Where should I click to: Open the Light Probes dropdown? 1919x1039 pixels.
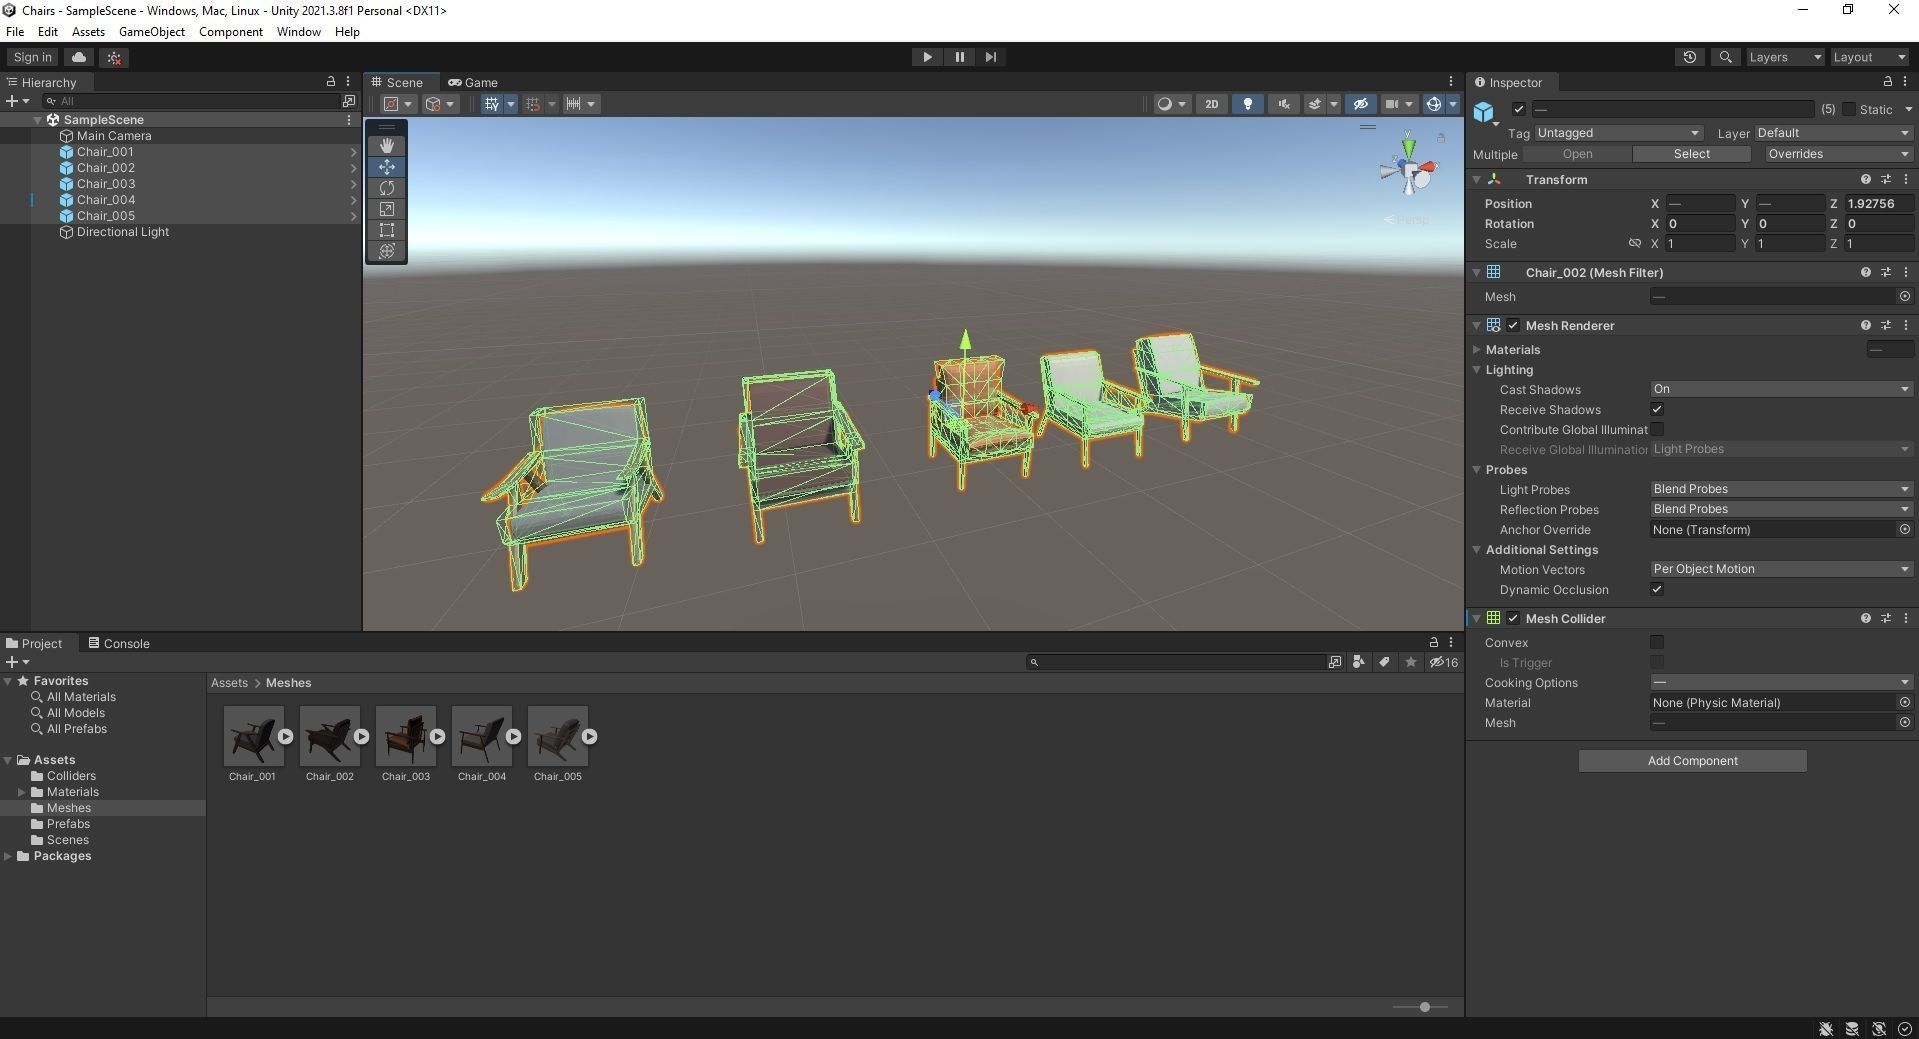pos(1781,489)
